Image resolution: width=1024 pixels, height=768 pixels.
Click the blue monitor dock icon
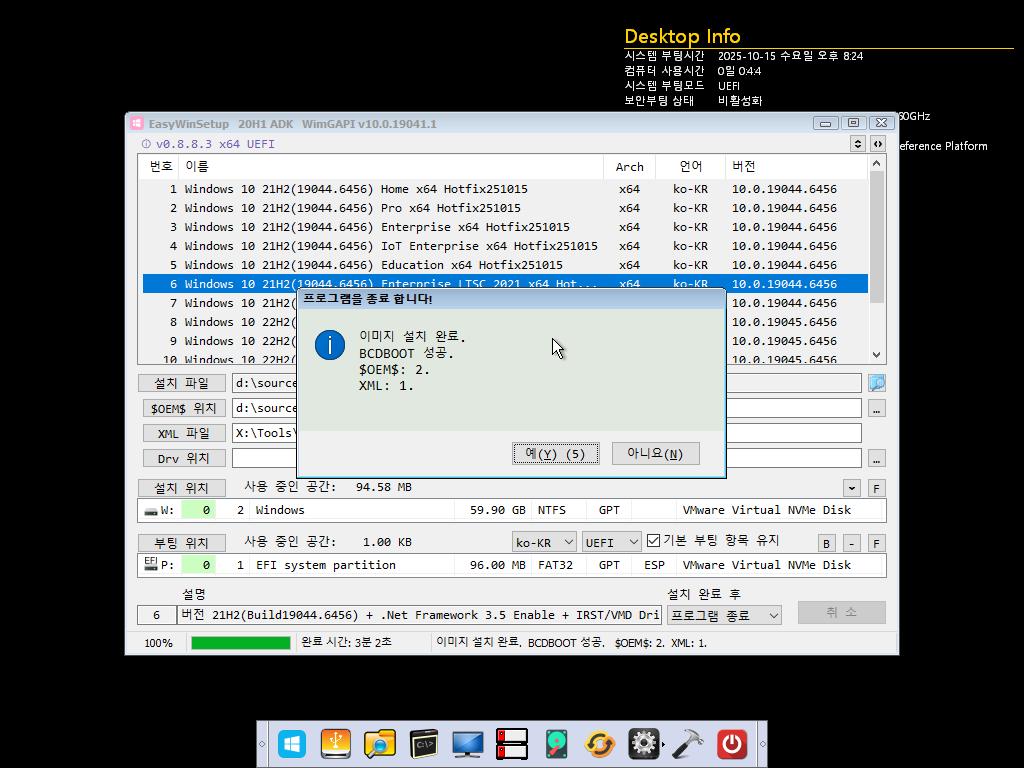pyautogui.click(x=468, y=744)
